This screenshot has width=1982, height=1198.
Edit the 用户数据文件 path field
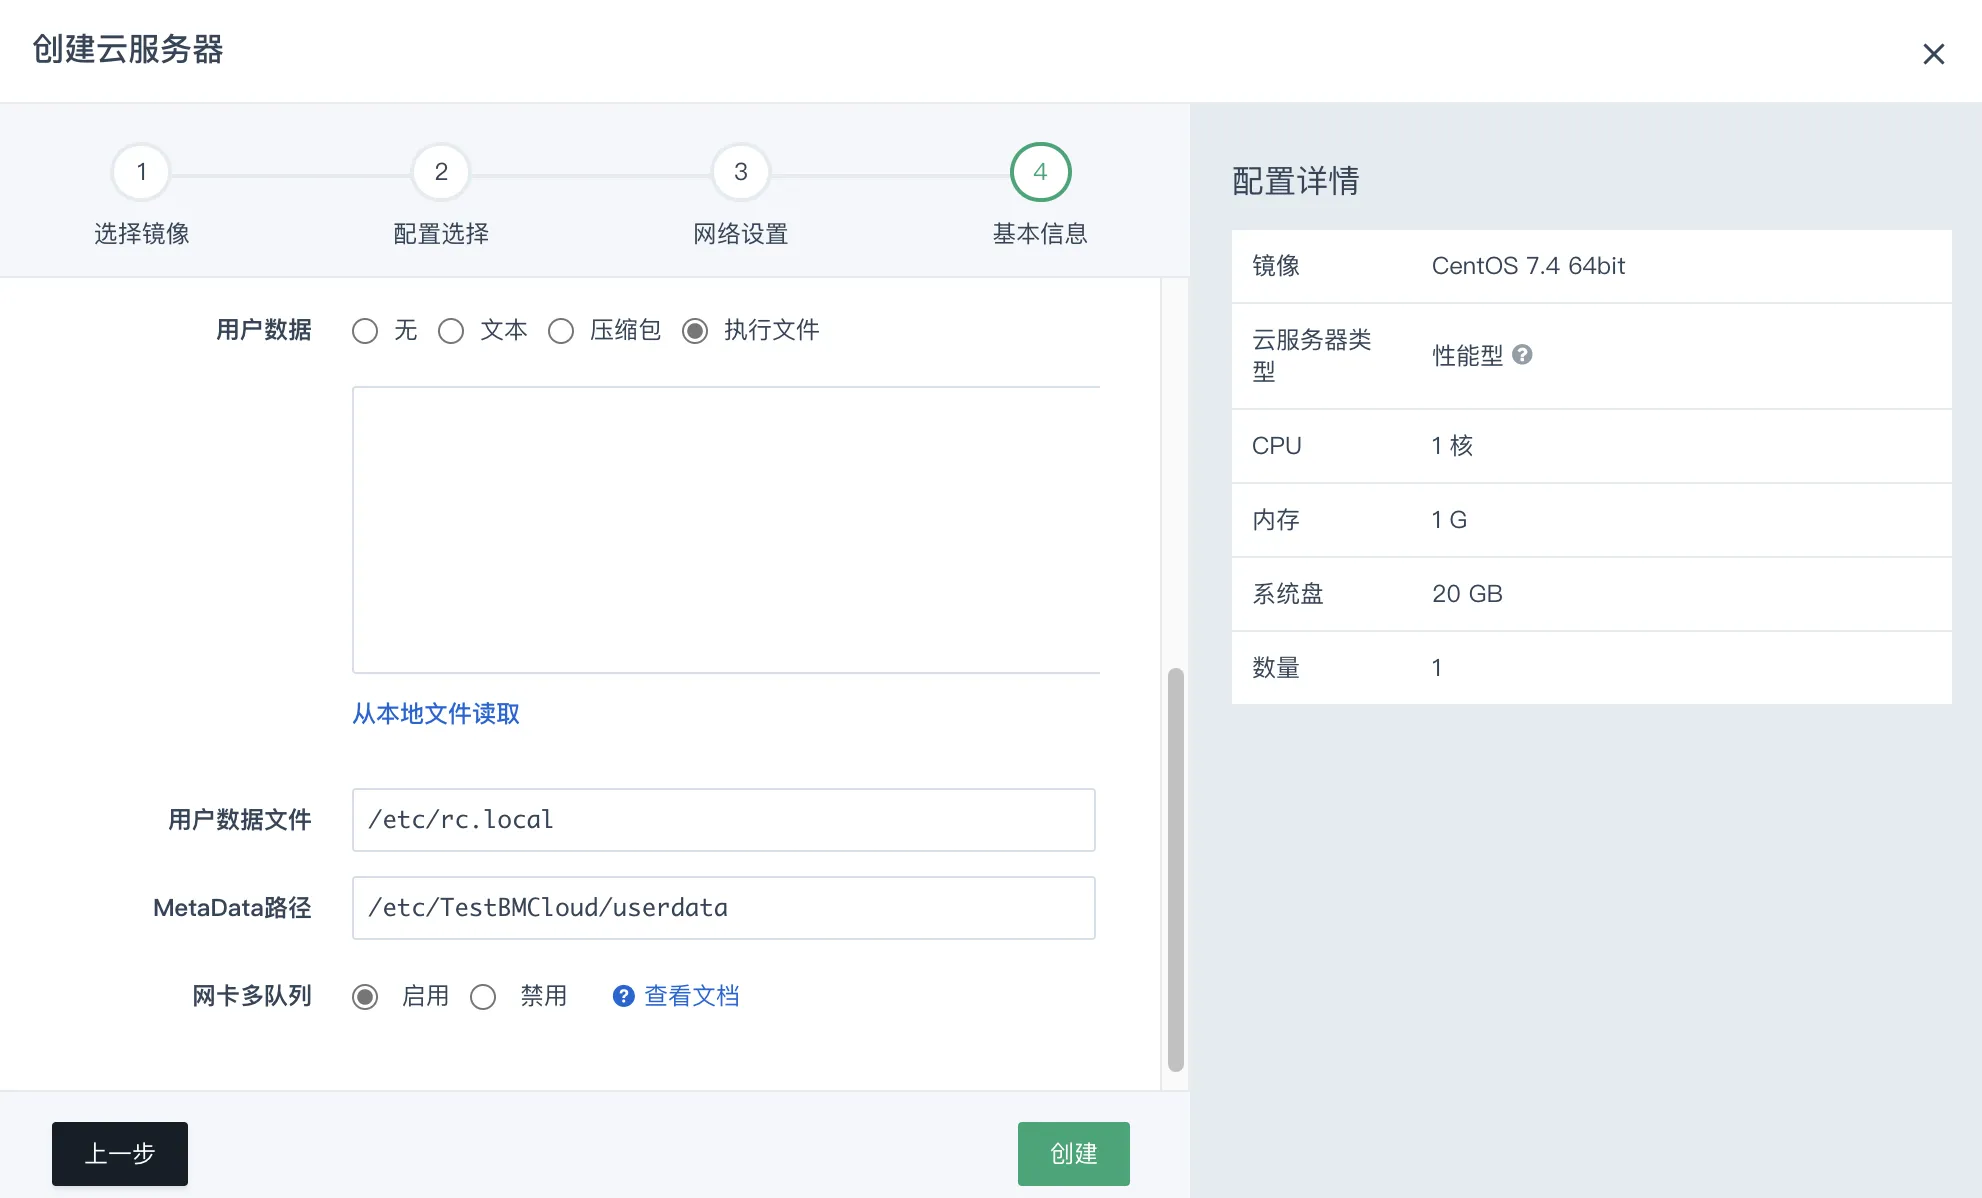click(x=723, y=820)
